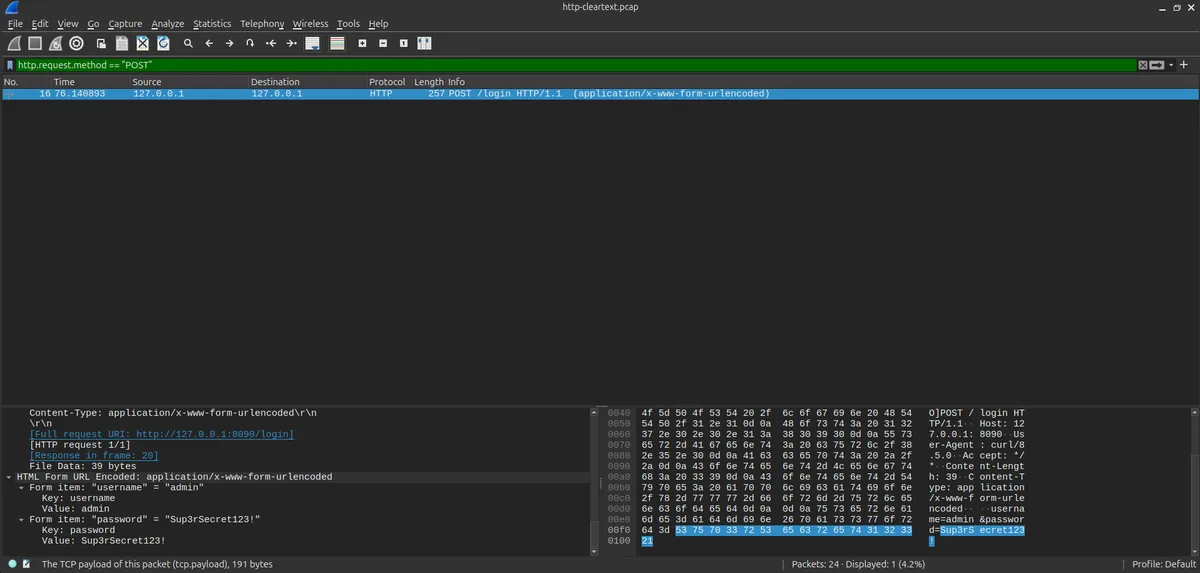Open the Wireless menu
Viewport: 1200px width, 573px height.
coord(310,24)
